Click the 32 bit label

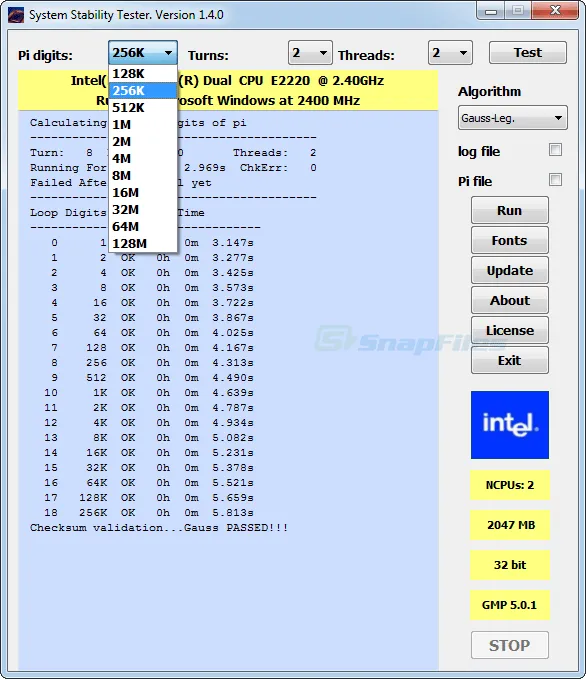click(x=510, y=565)
